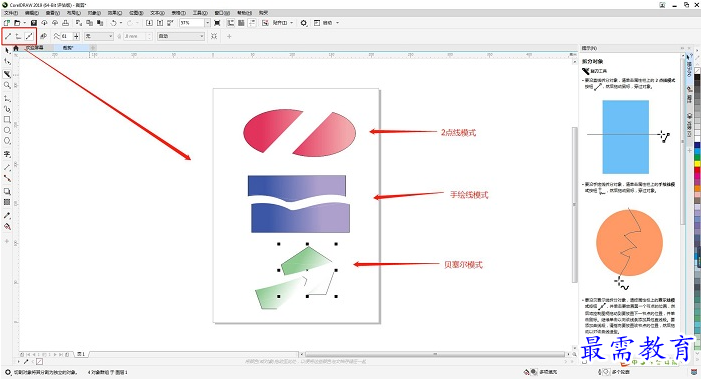
Task: Select the freehand mode button
Action: coord(18,36)
